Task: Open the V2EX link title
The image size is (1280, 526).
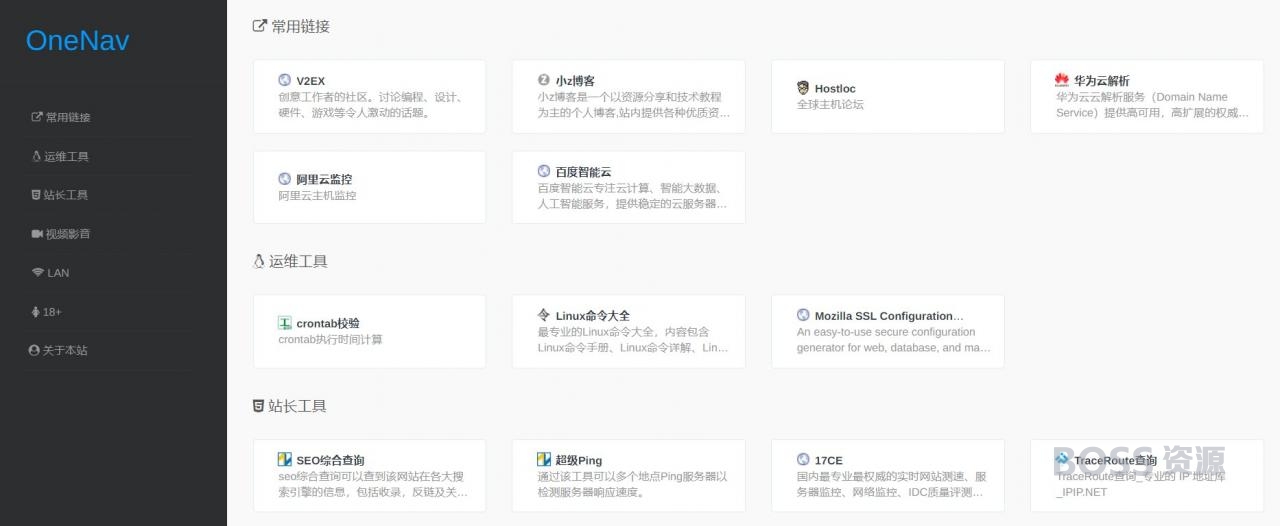Action: (311, 81)
